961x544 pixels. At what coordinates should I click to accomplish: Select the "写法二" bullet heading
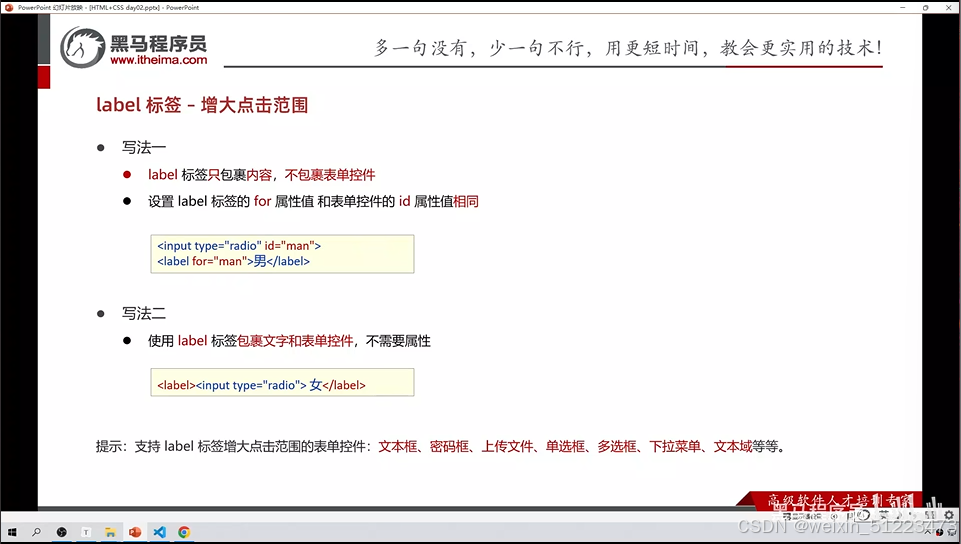point(143,314)
